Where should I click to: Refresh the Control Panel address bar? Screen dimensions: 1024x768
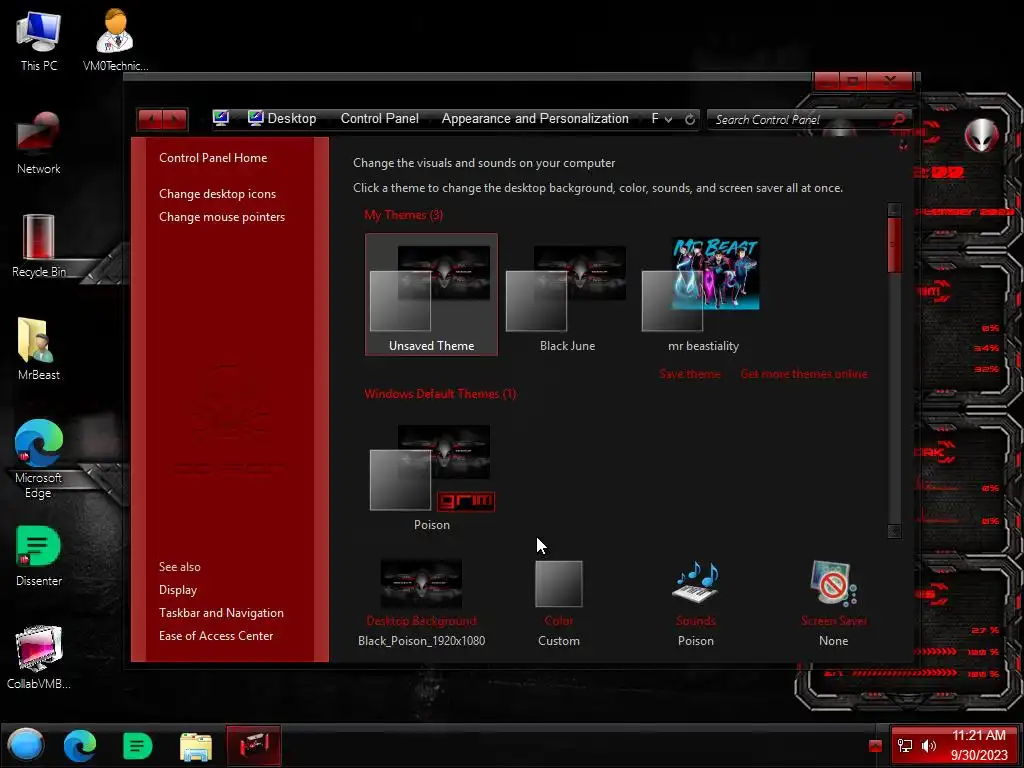point(690,120)
